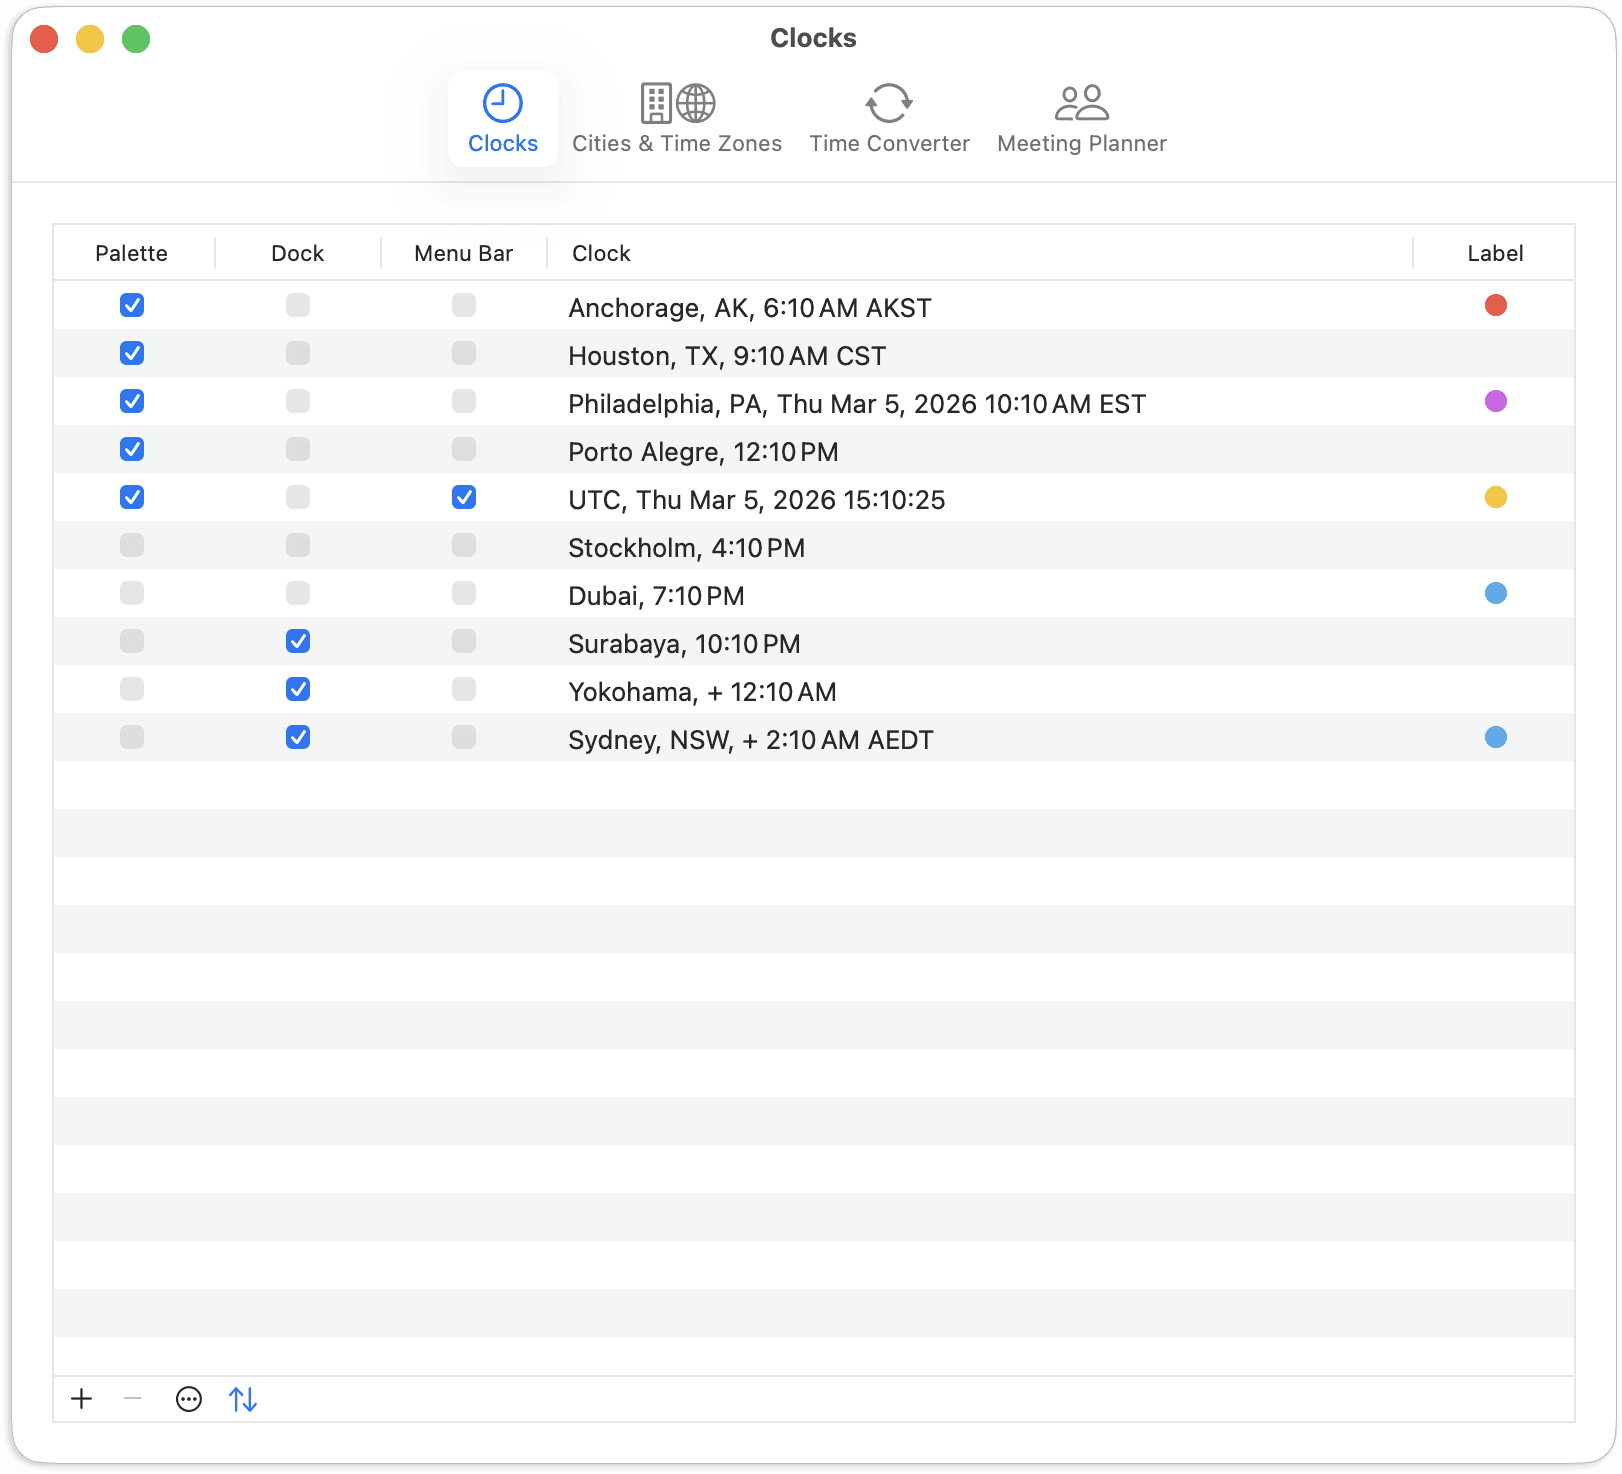Viewport: 1622px width, 1474px height.
Task: Select the Yokohama clock row
Action: (702, 692)
